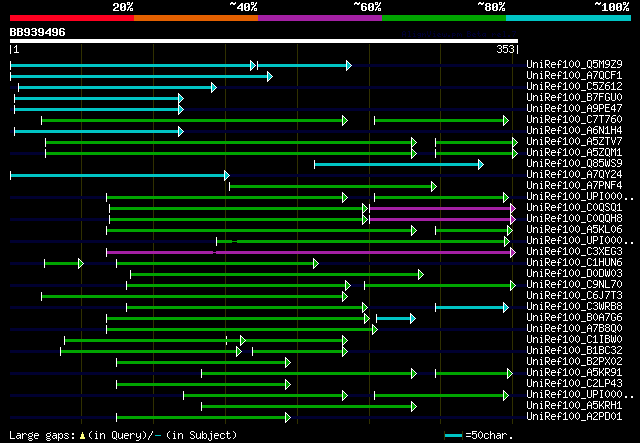This screenshot has height=443, width=640.
Task: Select the query name BB939496
Action: 38,32
